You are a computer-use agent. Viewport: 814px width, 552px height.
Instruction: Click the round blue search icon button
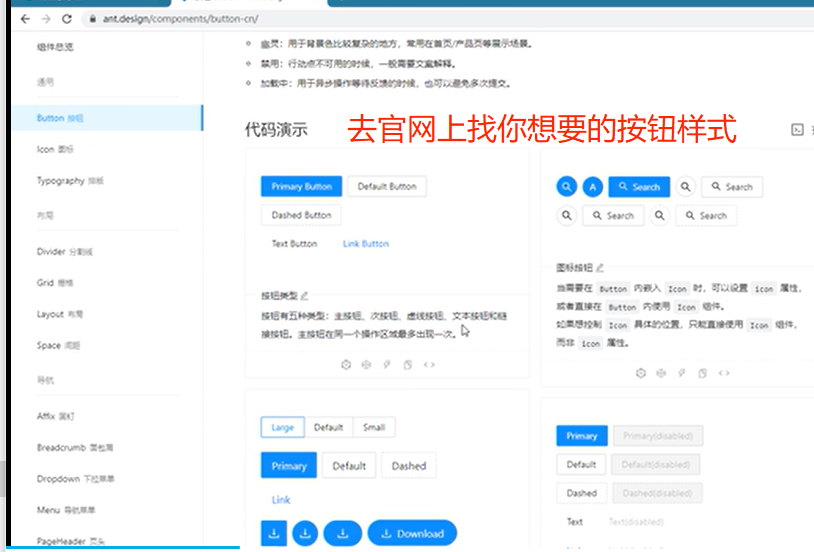[566, 186]
